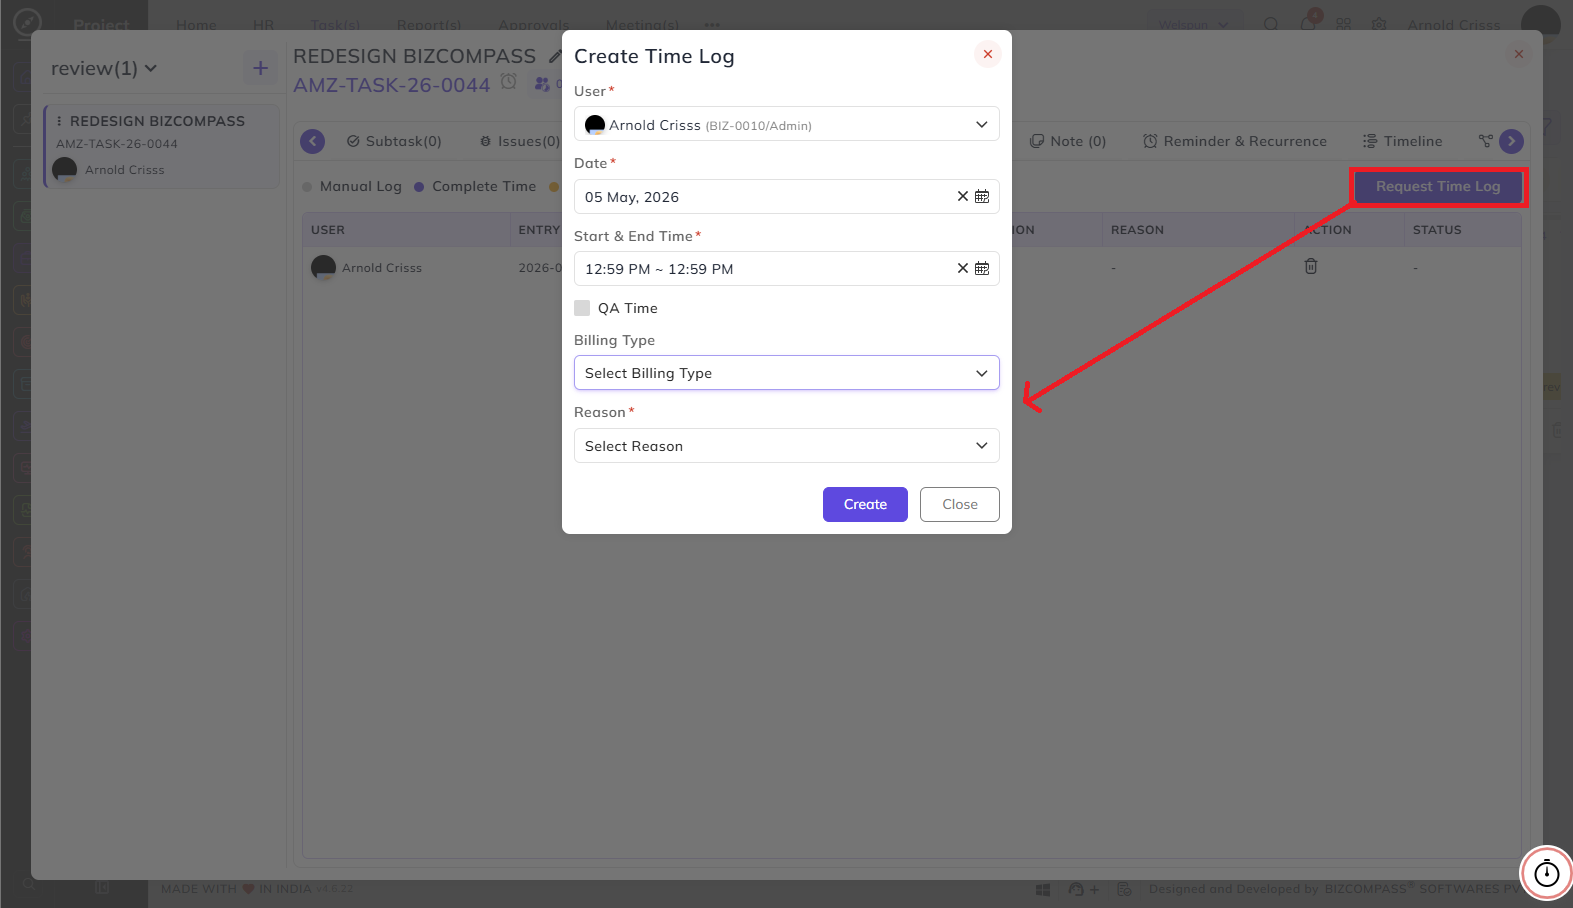This screenshot has width=1573, height=908.
Task: Select the REDESIGN BIZCOMPASS task card
Action: (x=162, y=146)
